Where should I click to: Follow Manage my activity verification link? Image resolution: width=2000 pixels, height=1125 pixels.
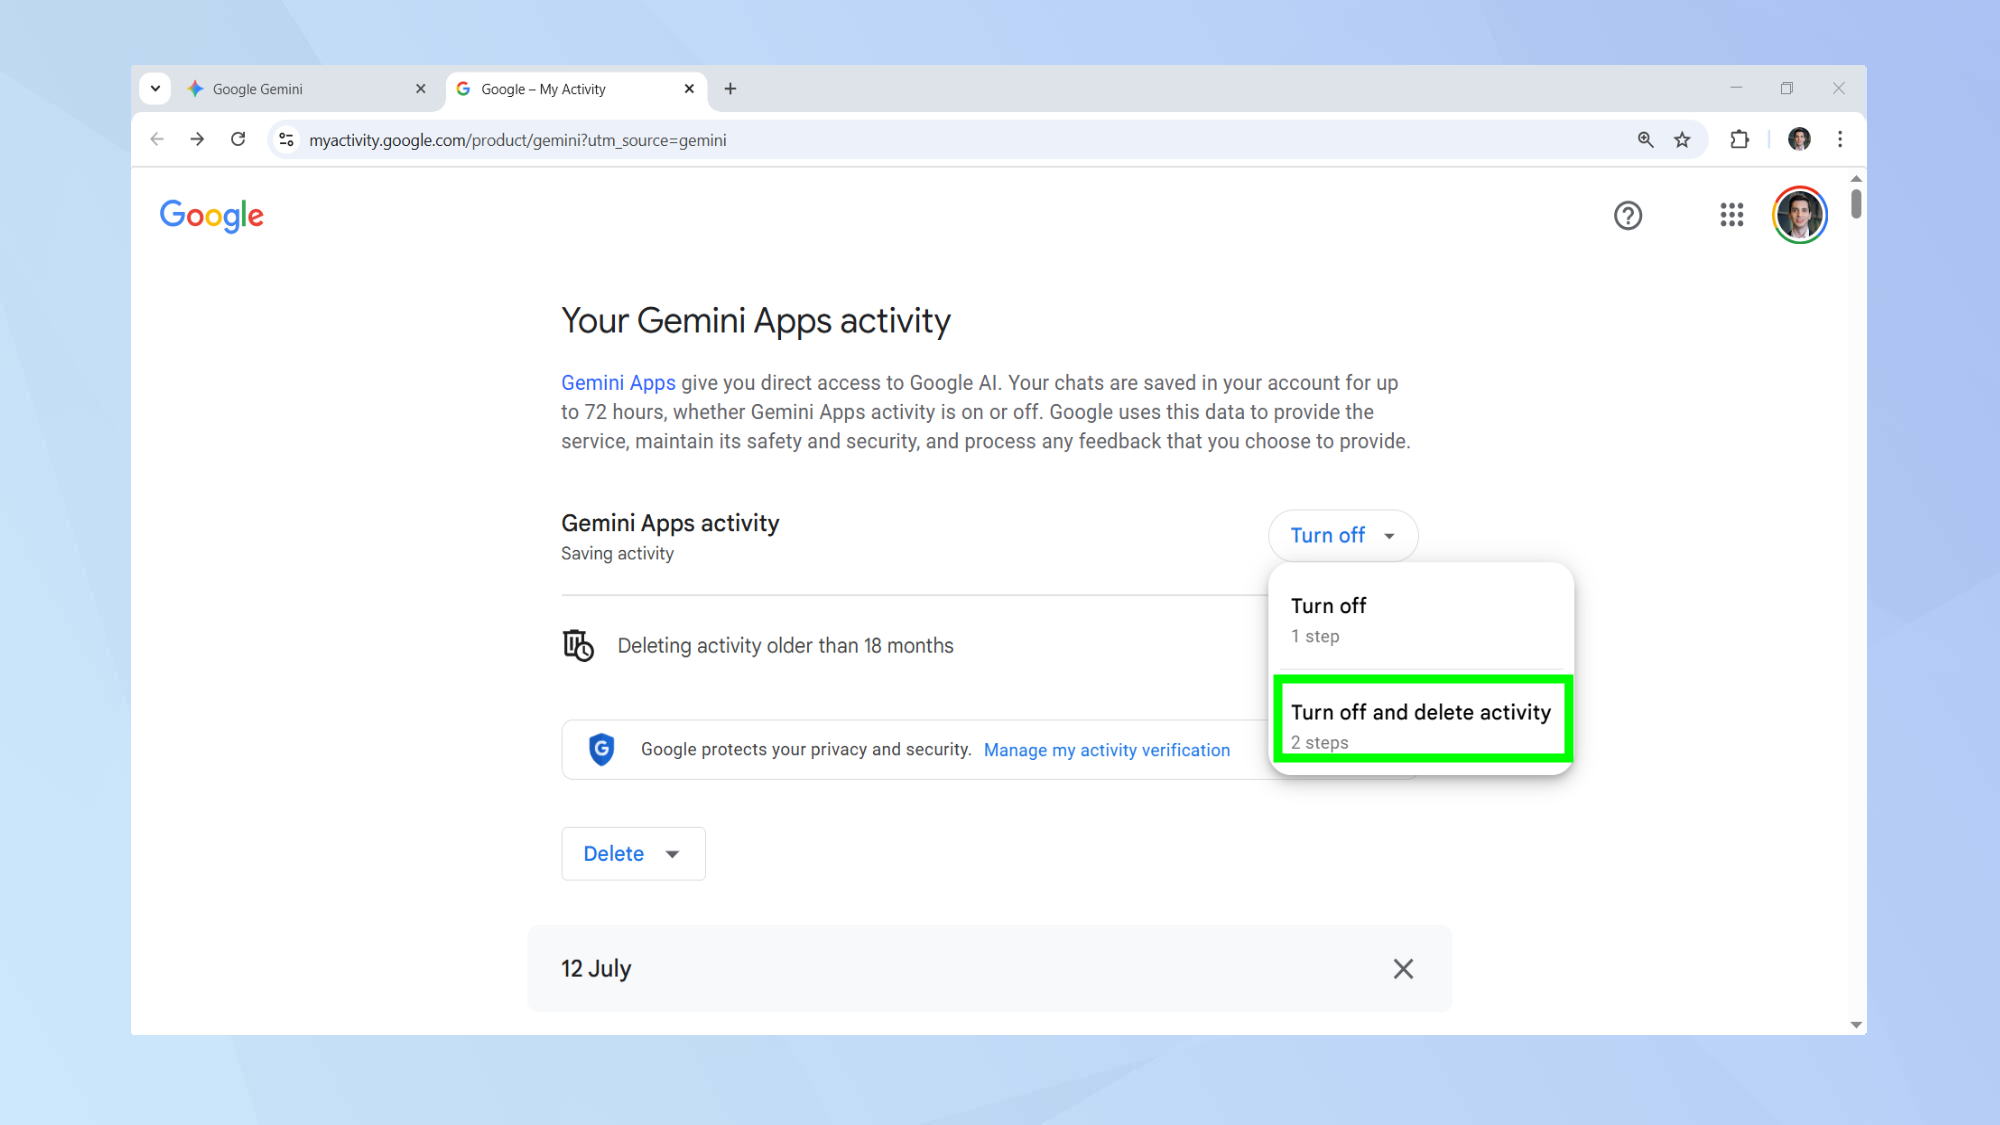point(1106,750)
